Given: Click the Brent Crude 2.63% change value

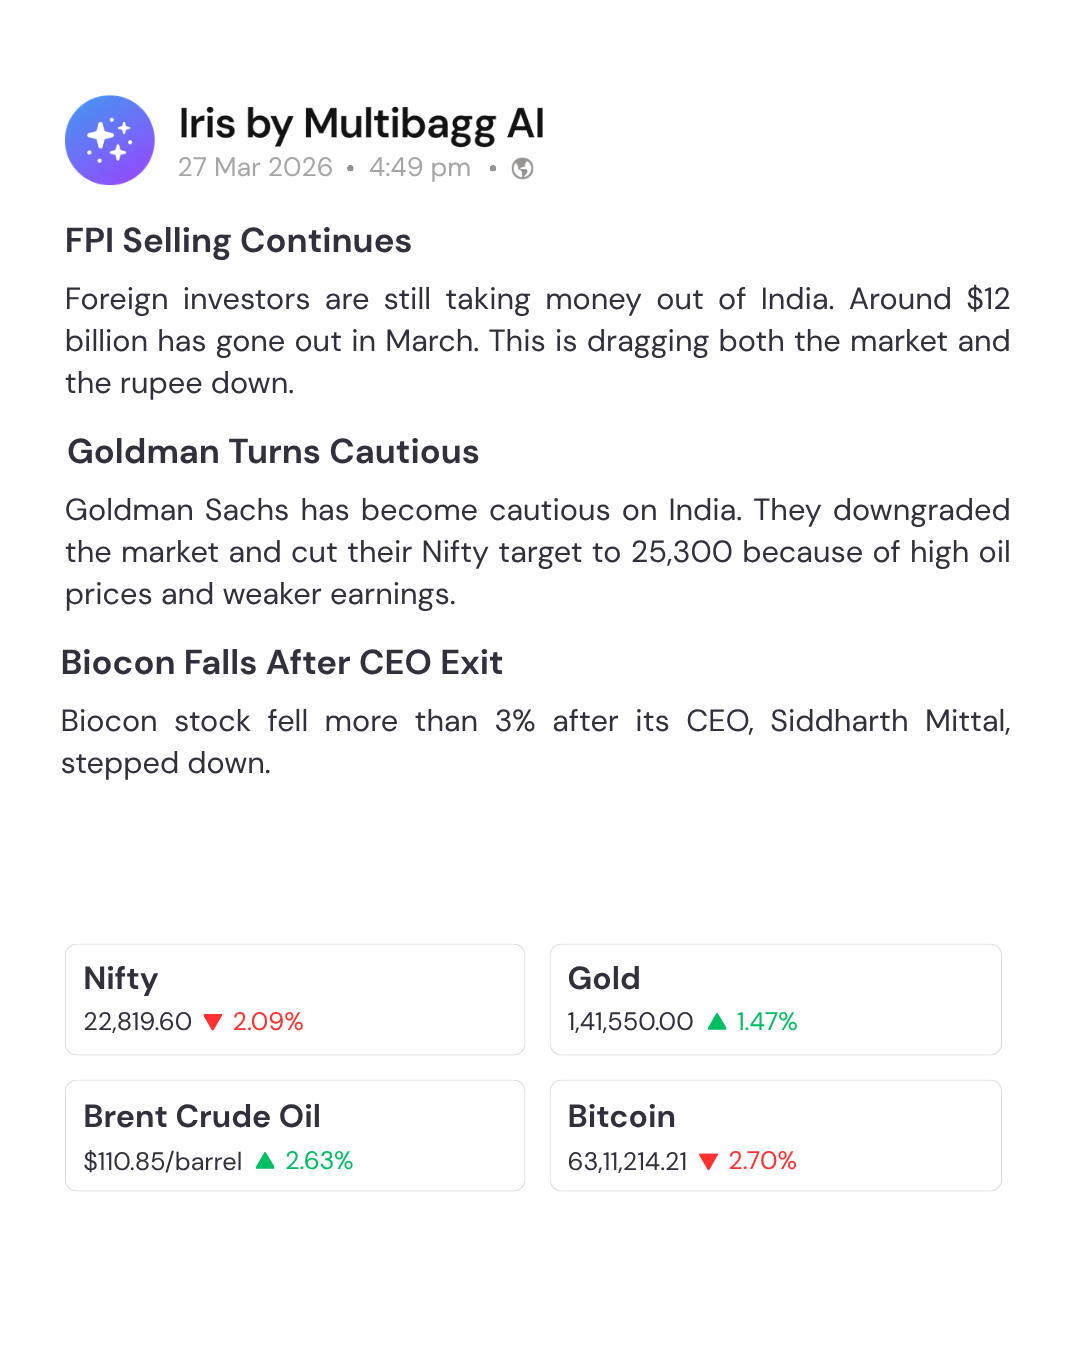Looking at the screenshot, I should pos(319,1161).
